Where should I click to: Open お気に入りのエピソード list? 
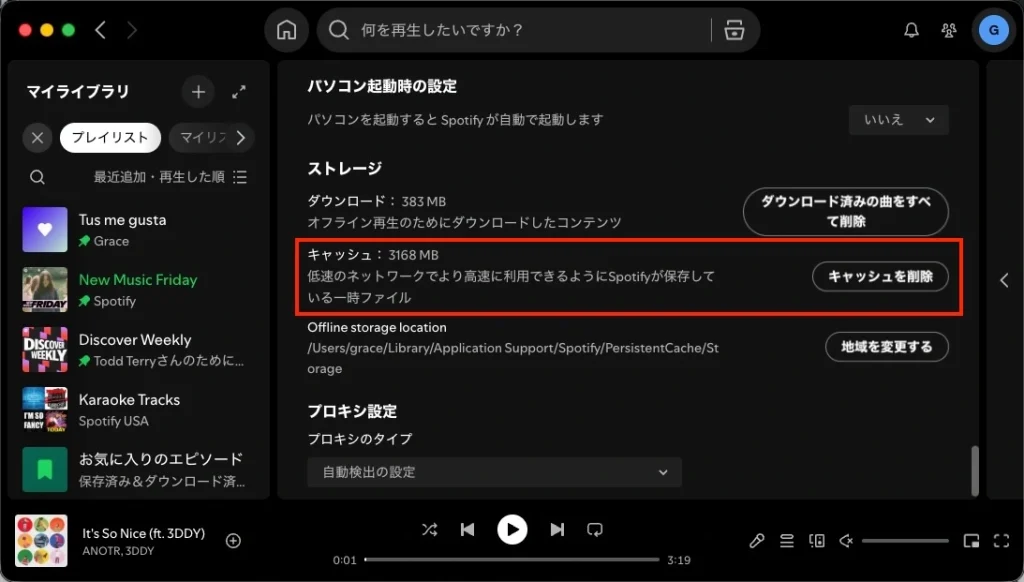point(137,470)
